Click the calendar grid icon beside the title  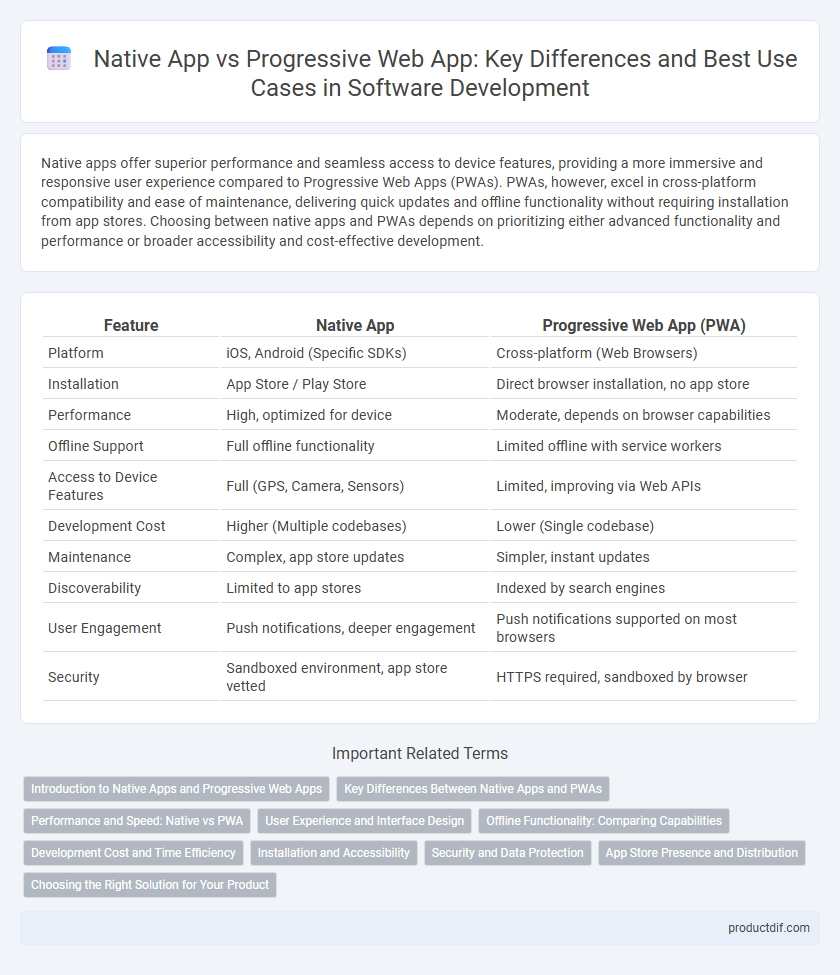click(x=58, y=58)
